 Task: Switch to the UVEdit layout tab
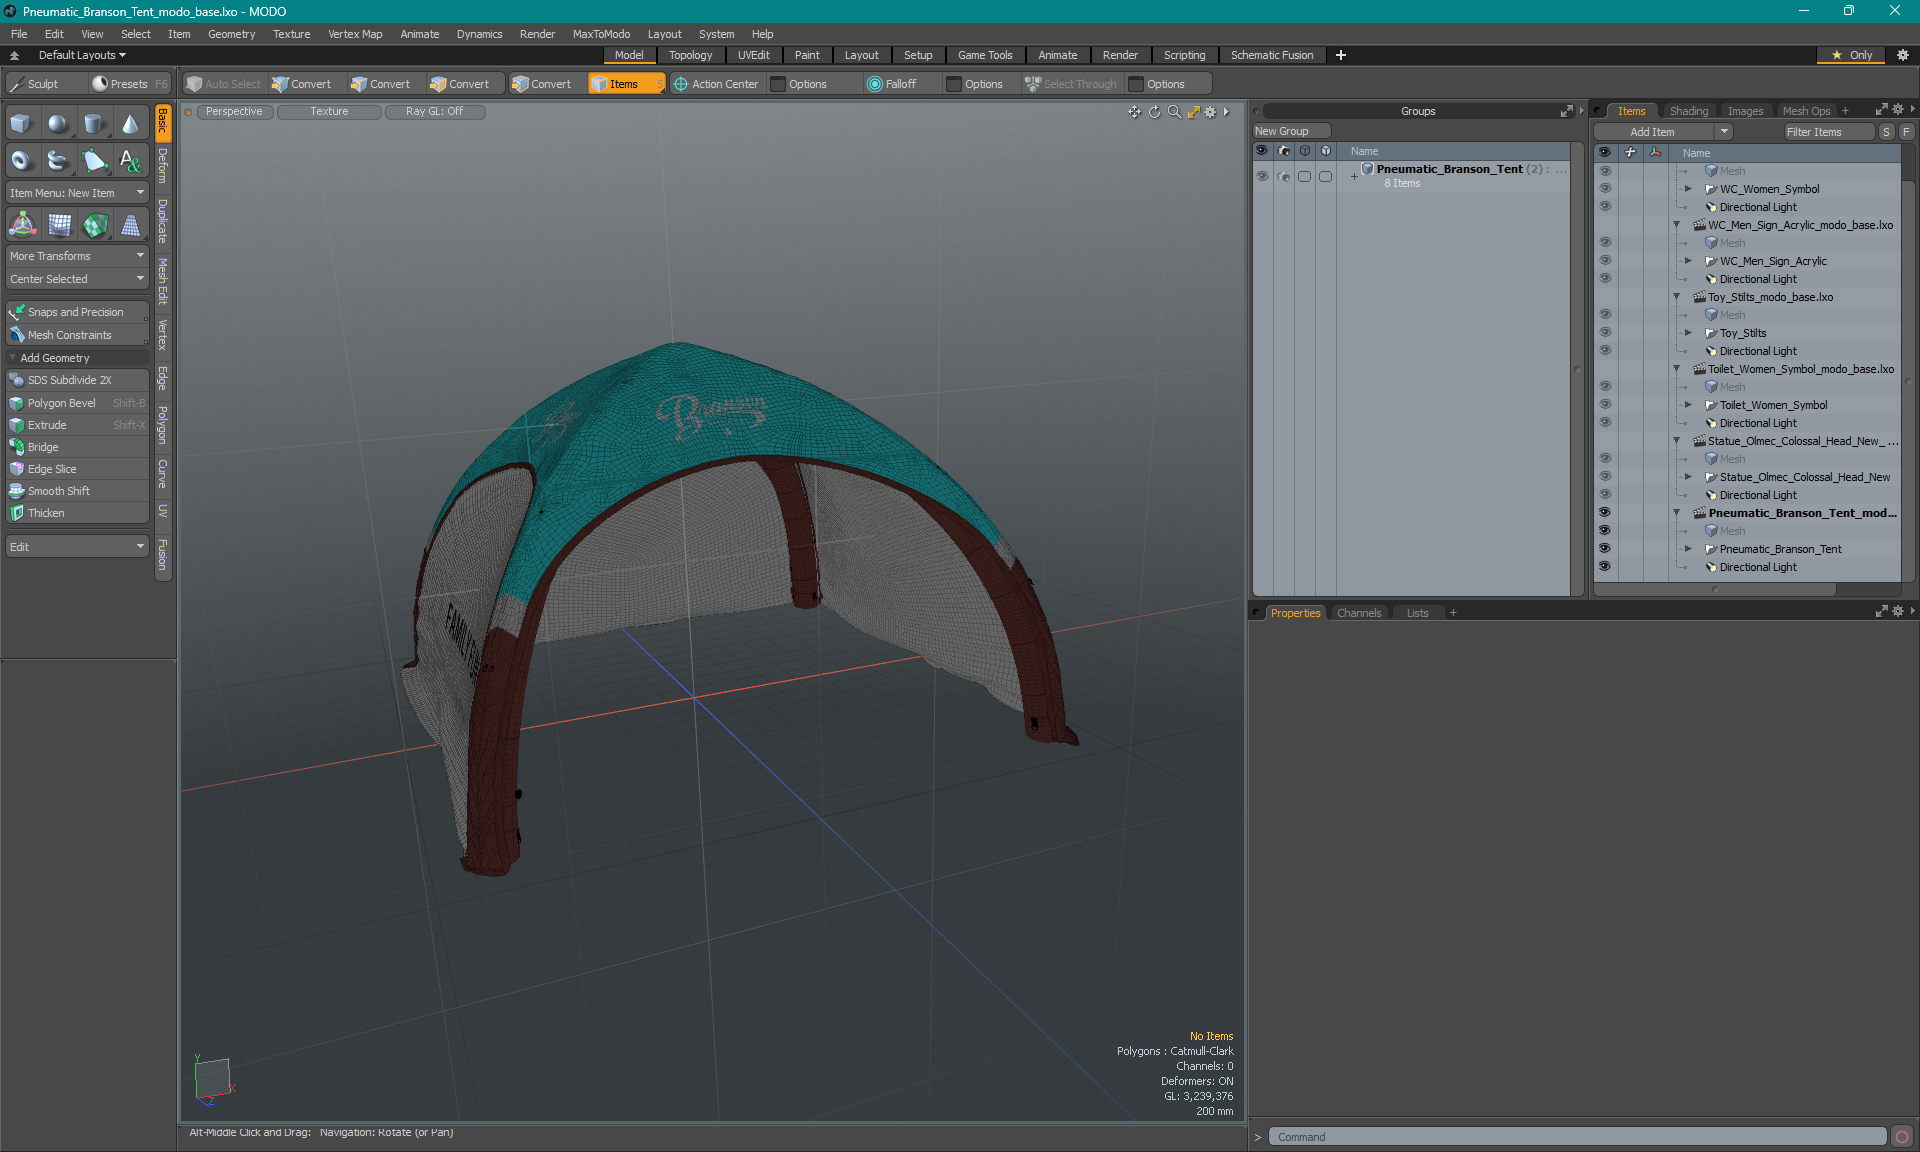pos(753,55)
